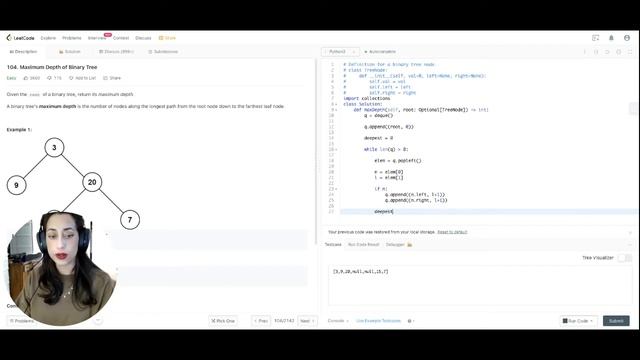Click the LeetCode logo
The width and height of the screenshot is (640, 360).
pos(20,38)
